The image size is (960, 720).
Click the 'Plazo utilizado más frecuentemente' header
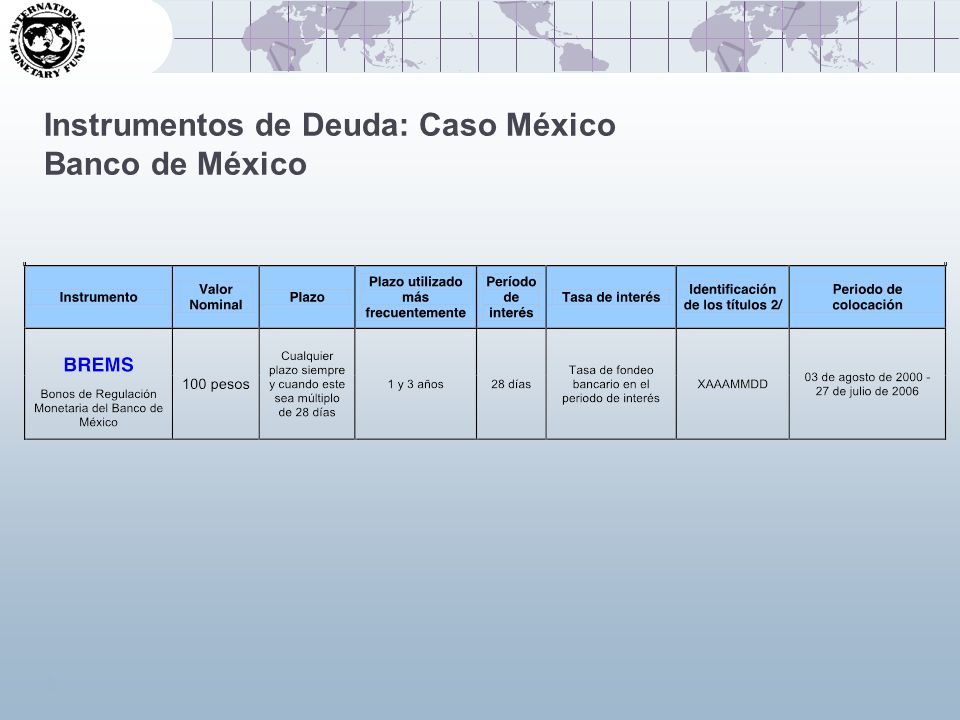416,297
